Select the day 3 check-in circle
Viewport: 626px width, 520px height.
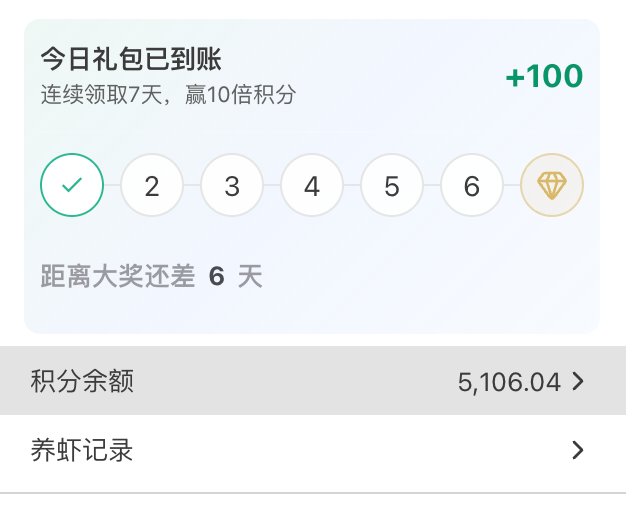(232, 186)
